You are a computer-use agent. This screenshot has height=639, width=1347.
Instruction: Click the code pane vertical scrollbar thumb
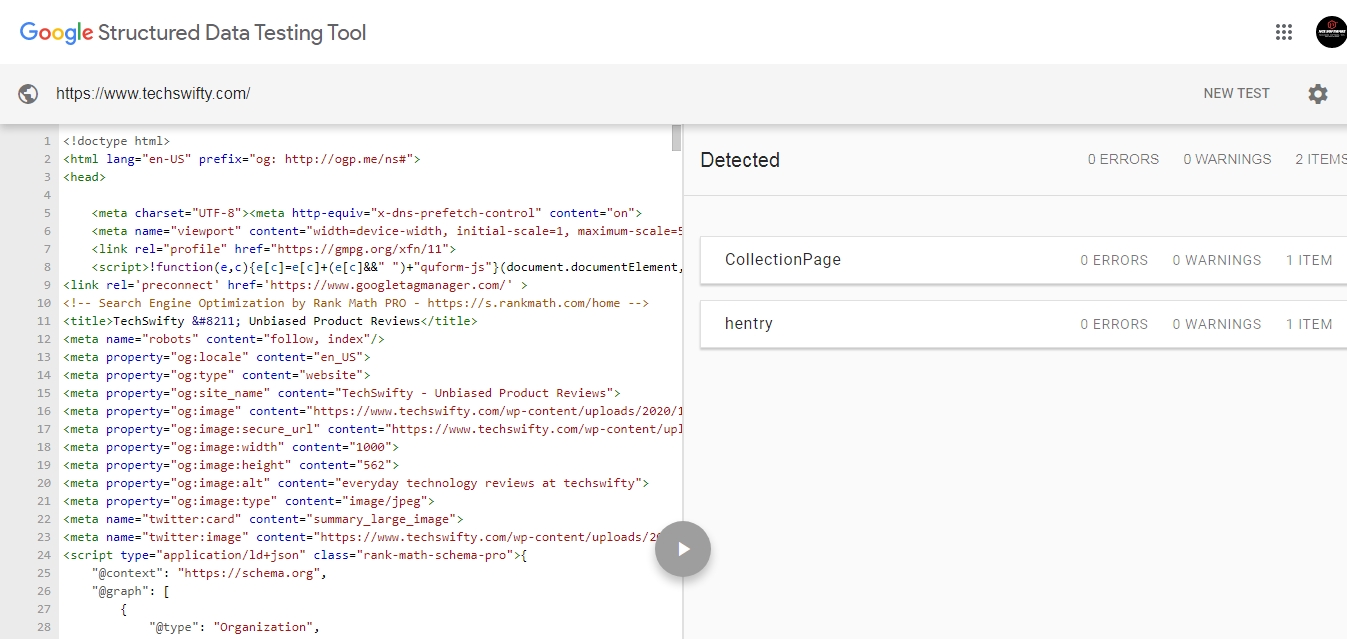(x=676, y=138)
